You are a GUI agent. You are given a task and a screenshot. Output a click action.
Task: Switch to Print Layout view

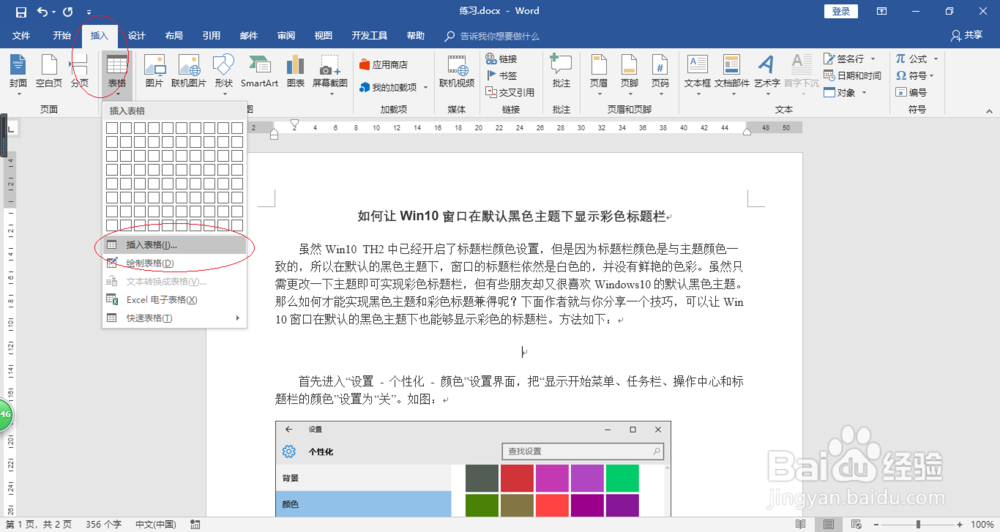(x=828, y=524)
